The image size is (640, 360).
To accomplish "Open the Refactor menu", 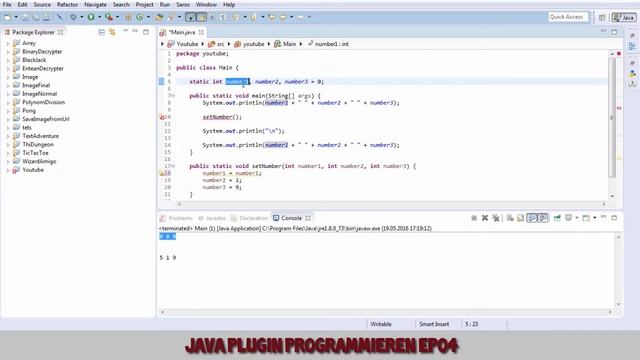I will pyautogui.click(x=67, y=4).
